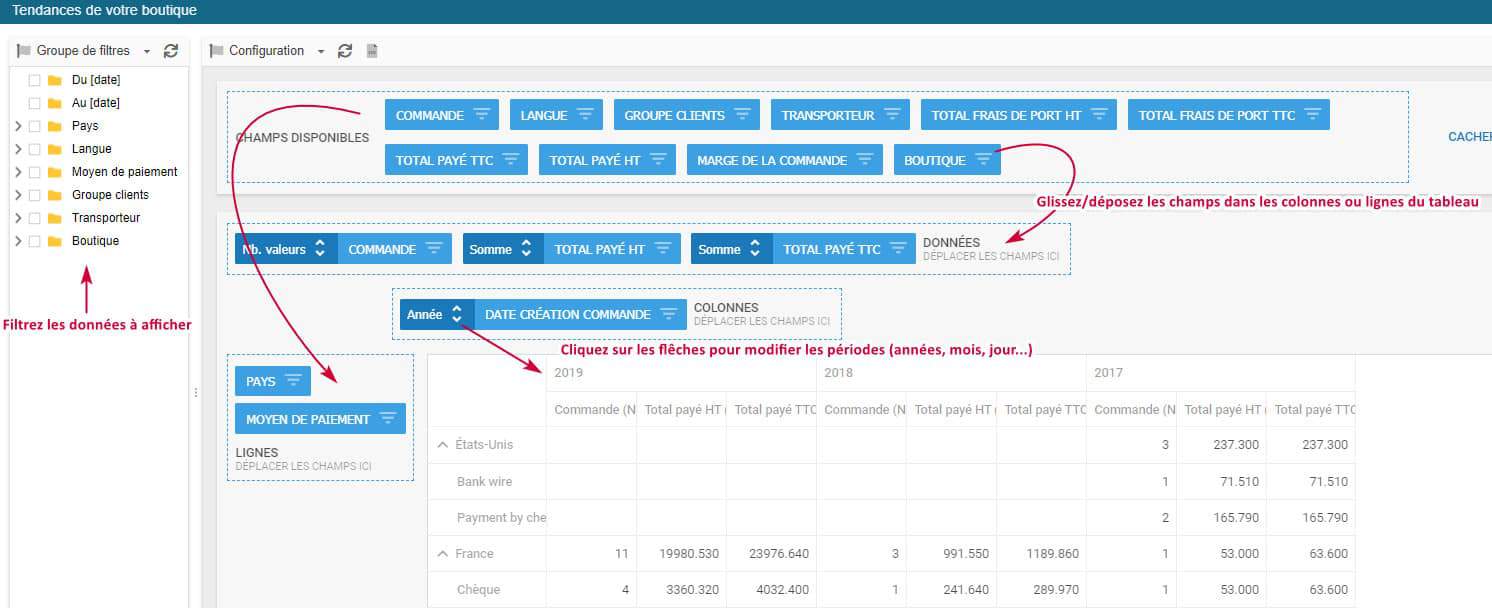The width and height of the screenshot is (1492, 608).
Task: Enable the Transporteur filter checkbox
Action: [35, 218]
